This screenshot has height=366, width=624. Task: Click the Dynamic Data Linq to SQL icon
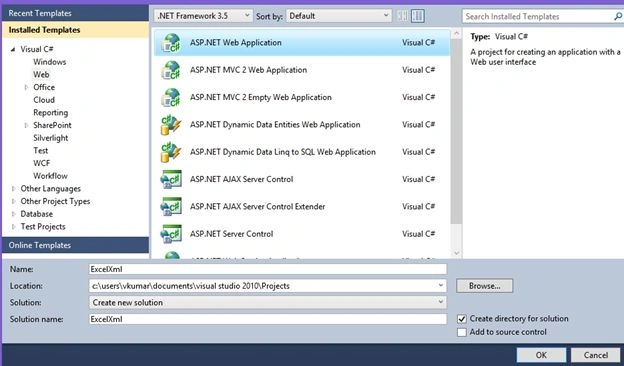click(171, 152)
